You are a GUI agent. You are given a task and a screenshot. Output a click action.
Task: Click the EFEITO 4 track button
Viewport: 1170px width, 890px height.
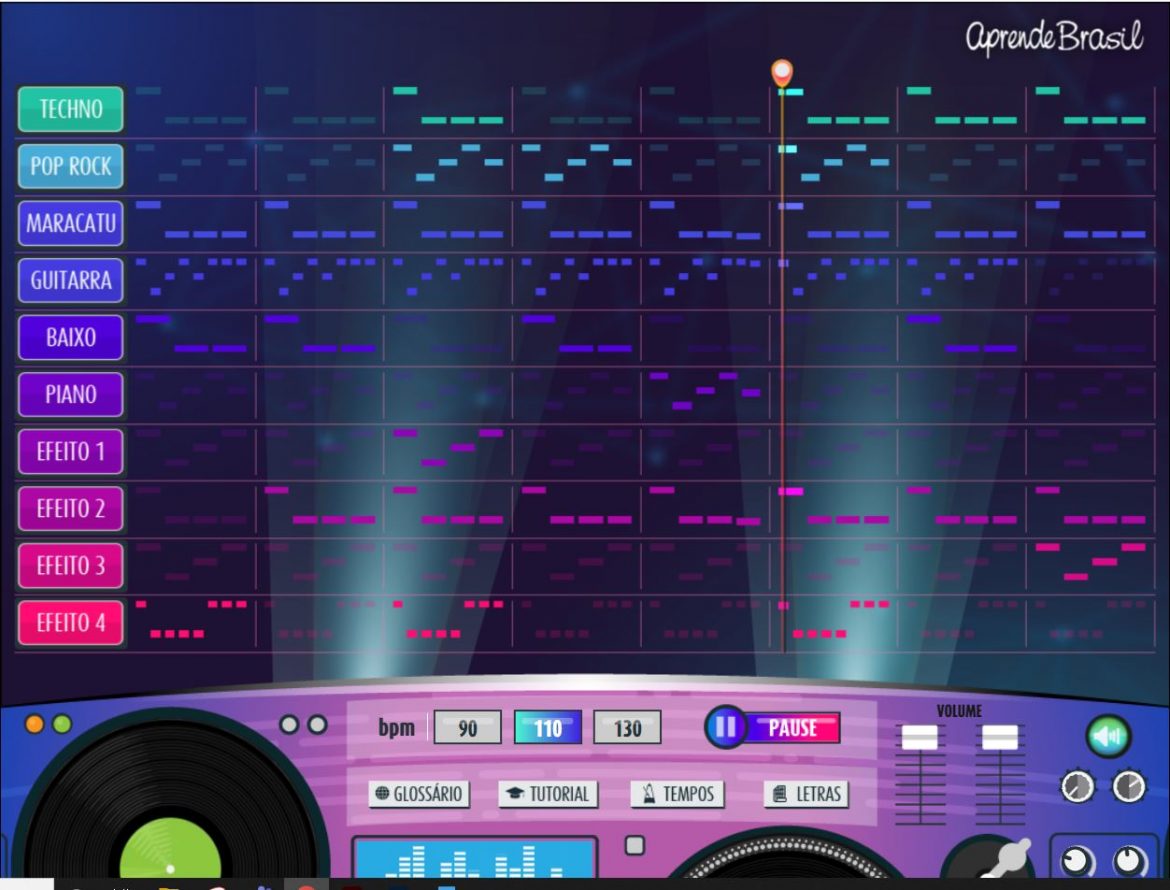pyautogui.click(x=71, y=622)
